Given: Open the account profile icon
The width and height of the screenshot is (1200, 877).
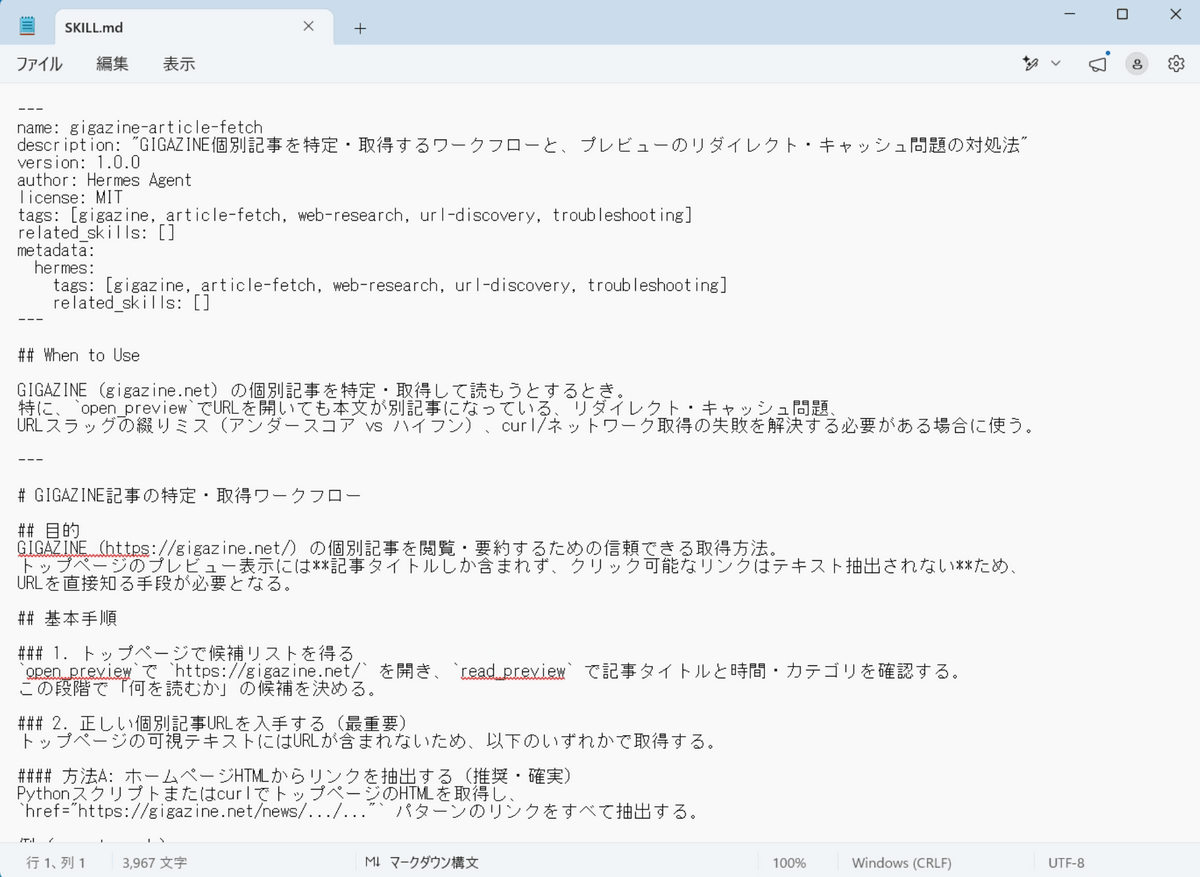Looking at the screenshot, I should 1137,64.
